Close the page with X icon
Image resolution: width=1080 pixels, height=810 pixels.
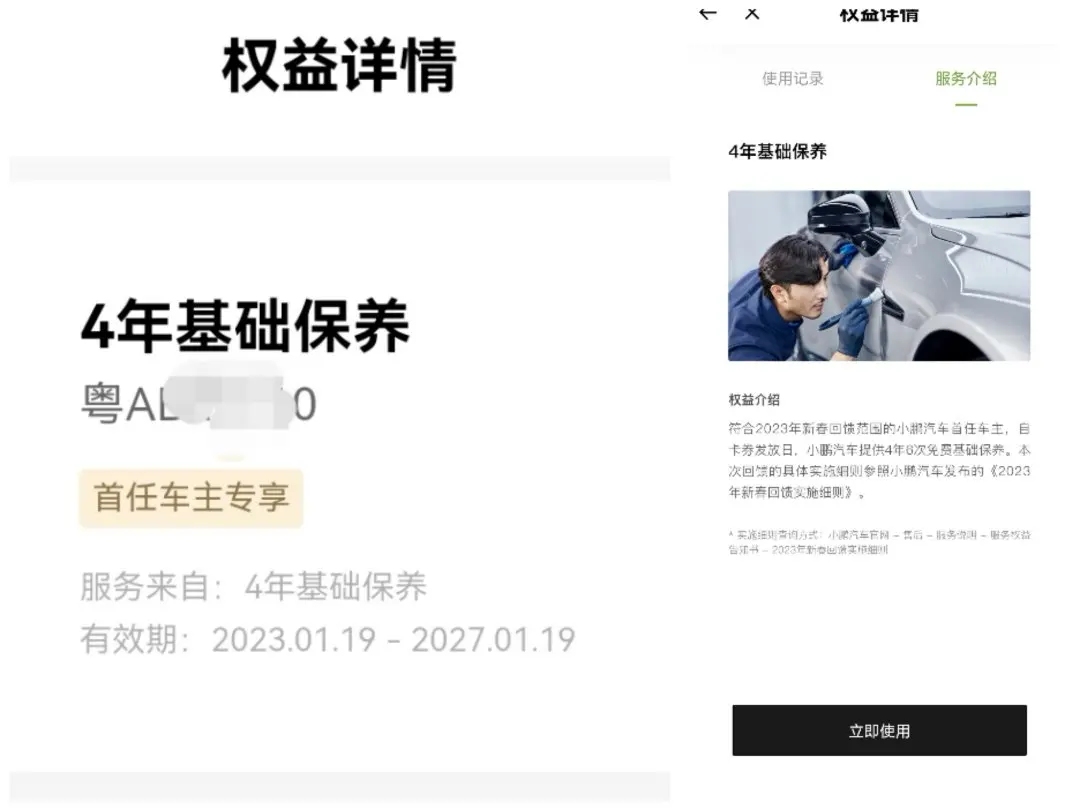click(x=752, y=13)
